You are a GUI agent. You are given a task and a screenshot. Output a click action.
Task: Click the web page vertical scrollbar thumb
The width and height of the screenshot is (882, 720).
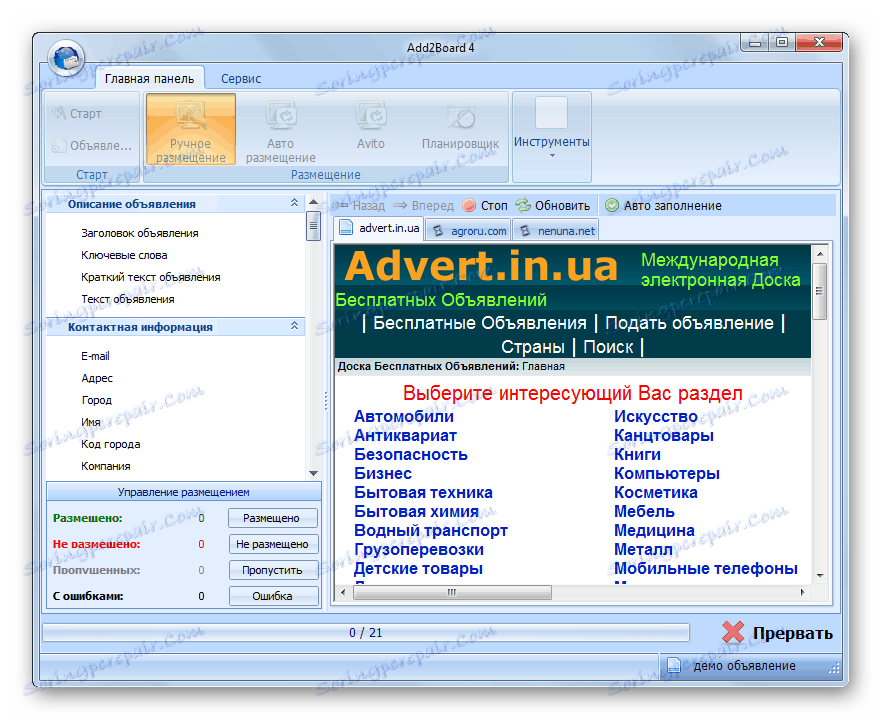pos(819,291)
